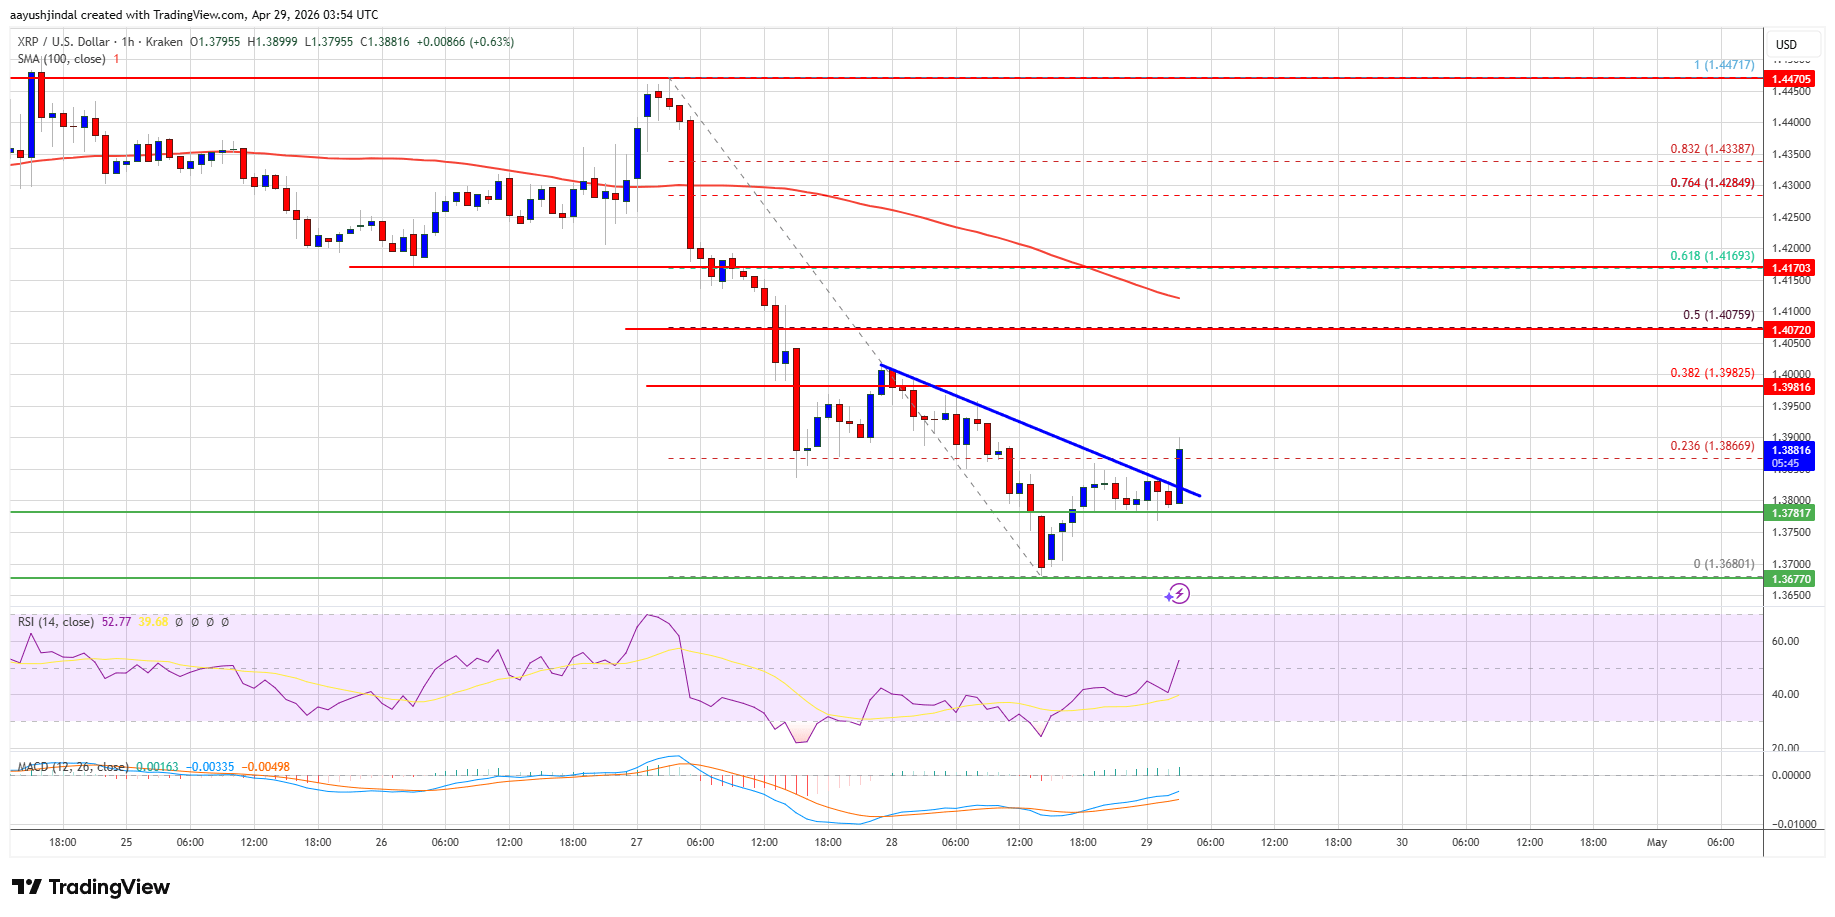Click the purple lightning event icon
Screen dimensions: 1835x917
click(1178, 594)
